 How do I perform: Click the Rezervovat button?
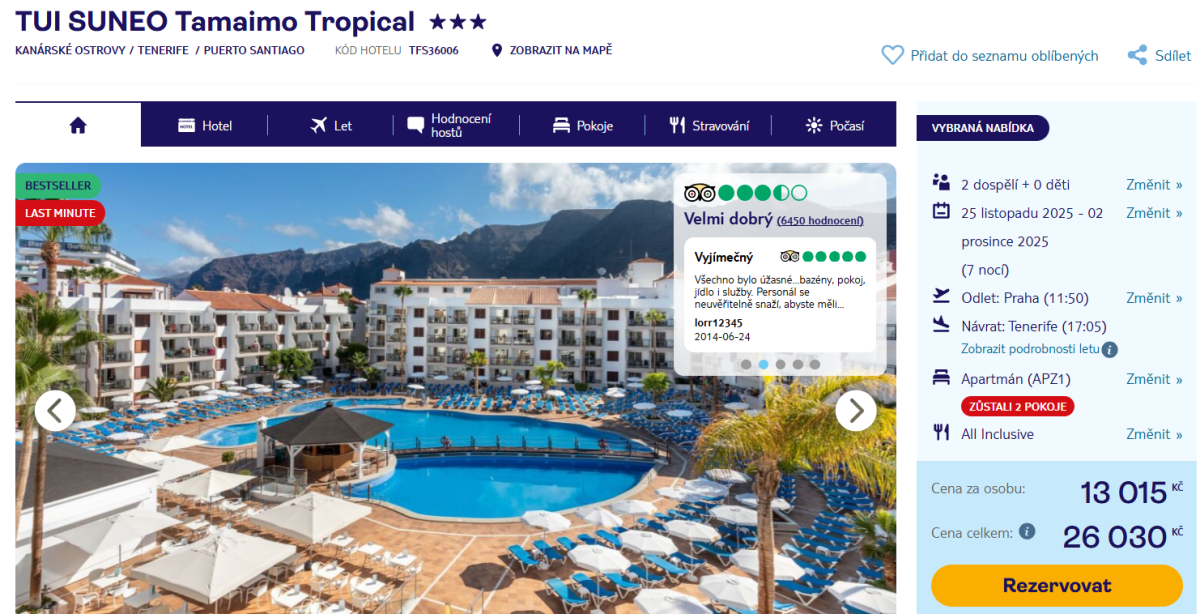click(x=1056, y=585)
